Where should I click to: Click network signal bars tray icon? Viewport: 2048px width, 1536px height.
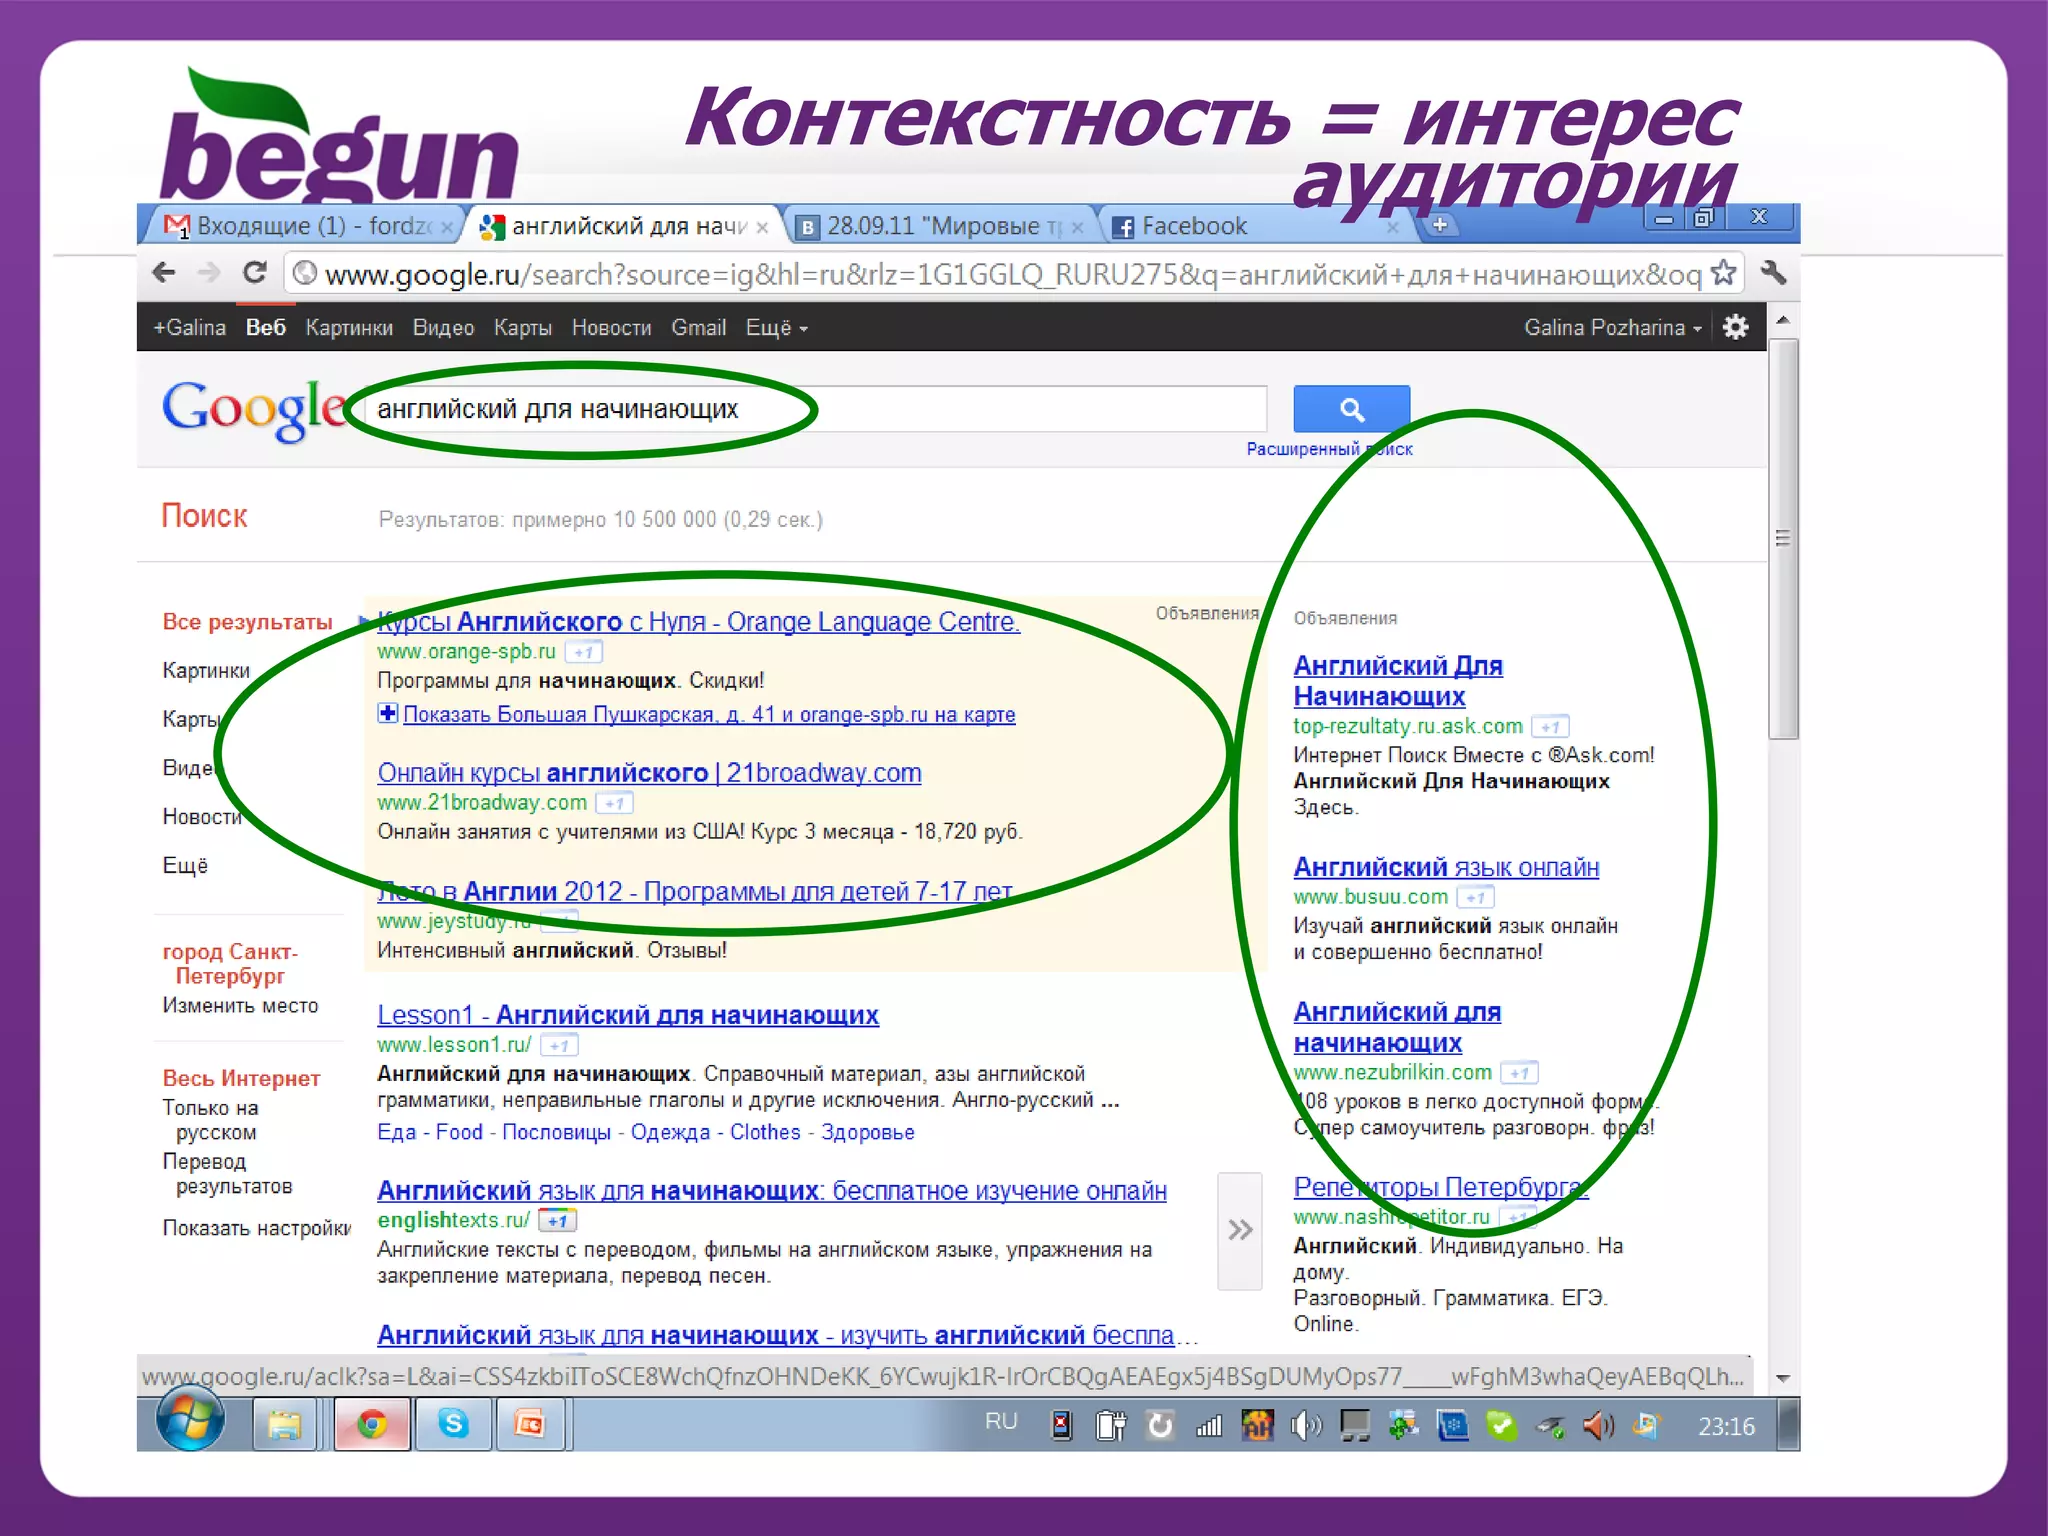tap(1208, 1426)
